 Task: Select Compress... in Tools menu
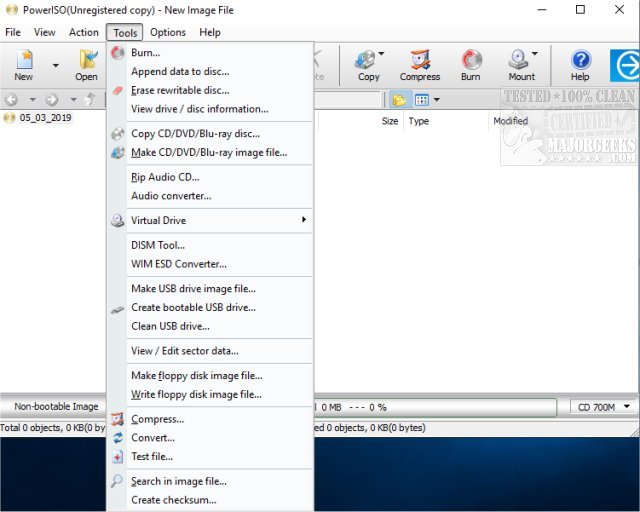click(x=211, y=419)
